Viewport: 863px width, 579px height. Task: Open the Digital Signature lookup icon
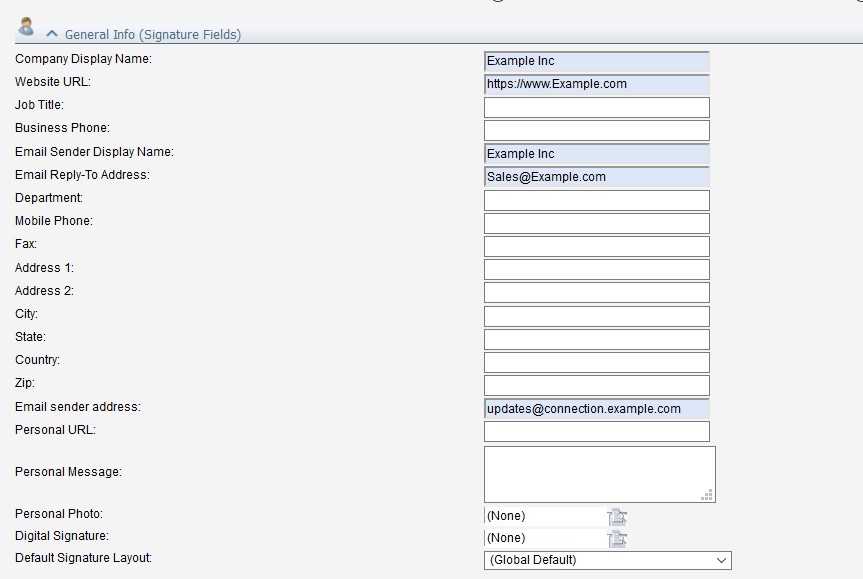[x=617, y=539]
